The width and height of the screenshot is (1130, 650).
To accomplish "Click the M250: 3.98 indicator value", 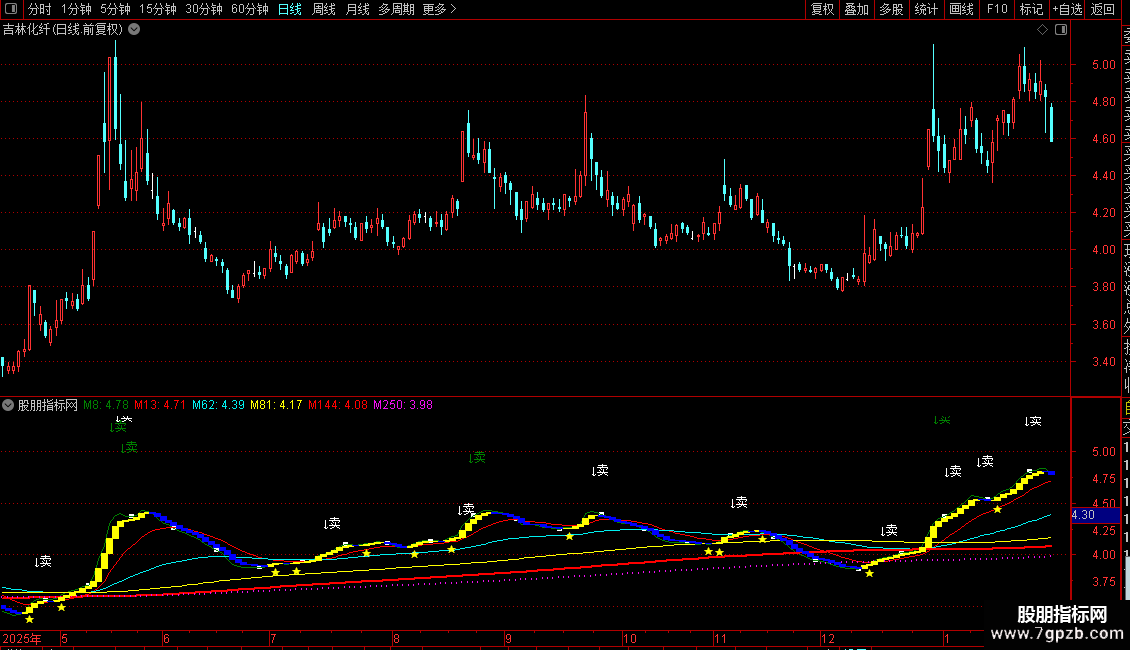I will (403, 405).
